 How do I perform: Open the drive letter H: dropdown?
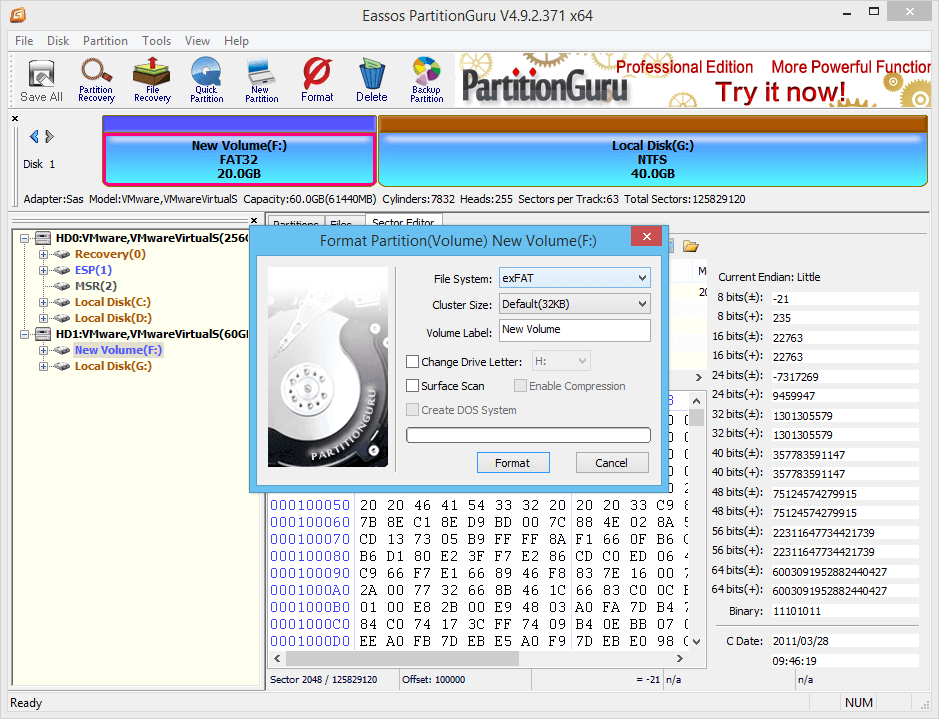tap(561, 361)
